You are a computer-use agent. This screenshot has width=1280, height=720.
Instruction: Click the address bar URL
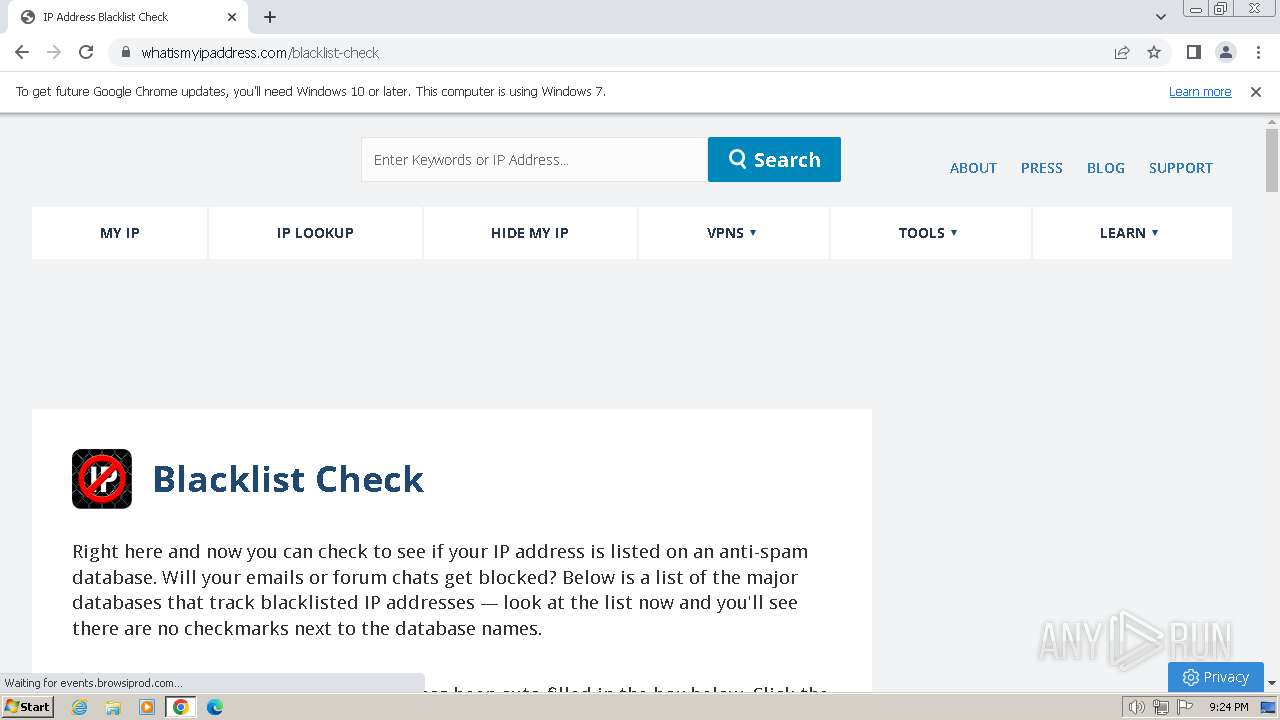pyautogui.click(x=260, y=53)
